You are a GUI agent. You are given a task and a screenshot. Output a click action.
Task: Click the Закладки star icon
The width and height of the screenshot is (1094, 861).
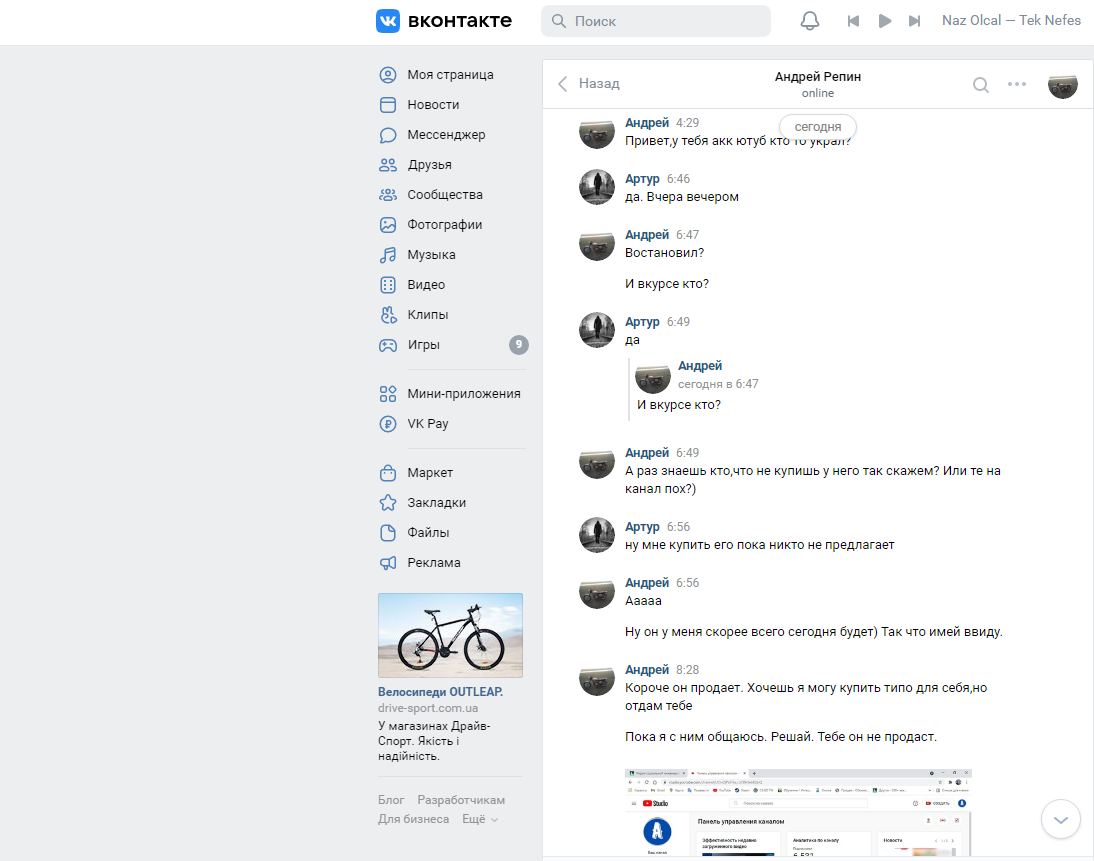click(388, 502)
